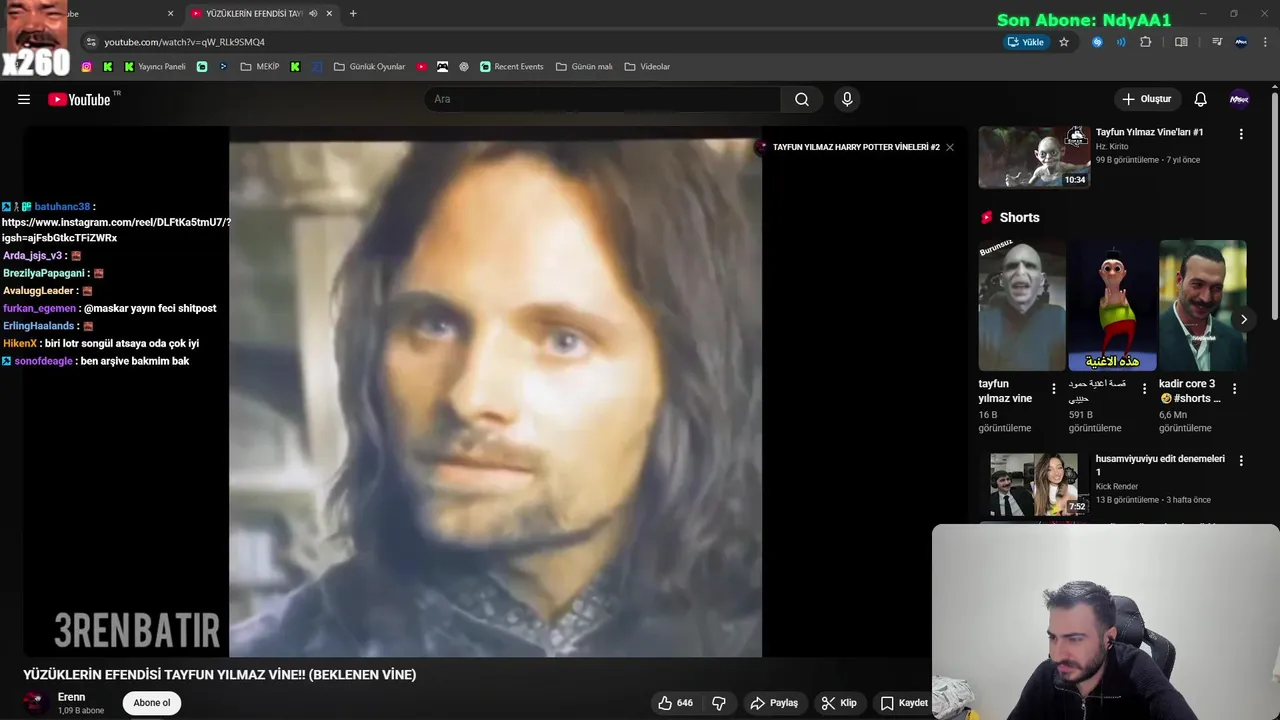Go to YouTube home via logo

(x=79, y=99)
